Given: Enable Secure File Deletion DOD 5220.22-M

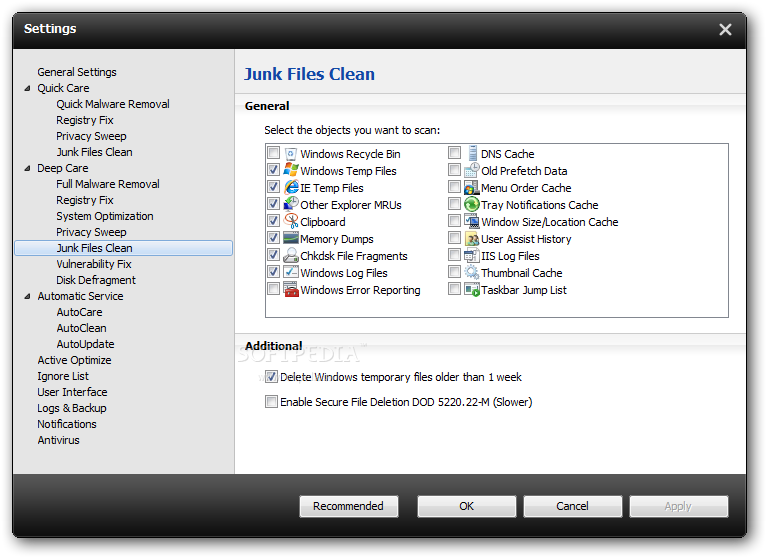Looking at the screenshot, I should [271, 402].
